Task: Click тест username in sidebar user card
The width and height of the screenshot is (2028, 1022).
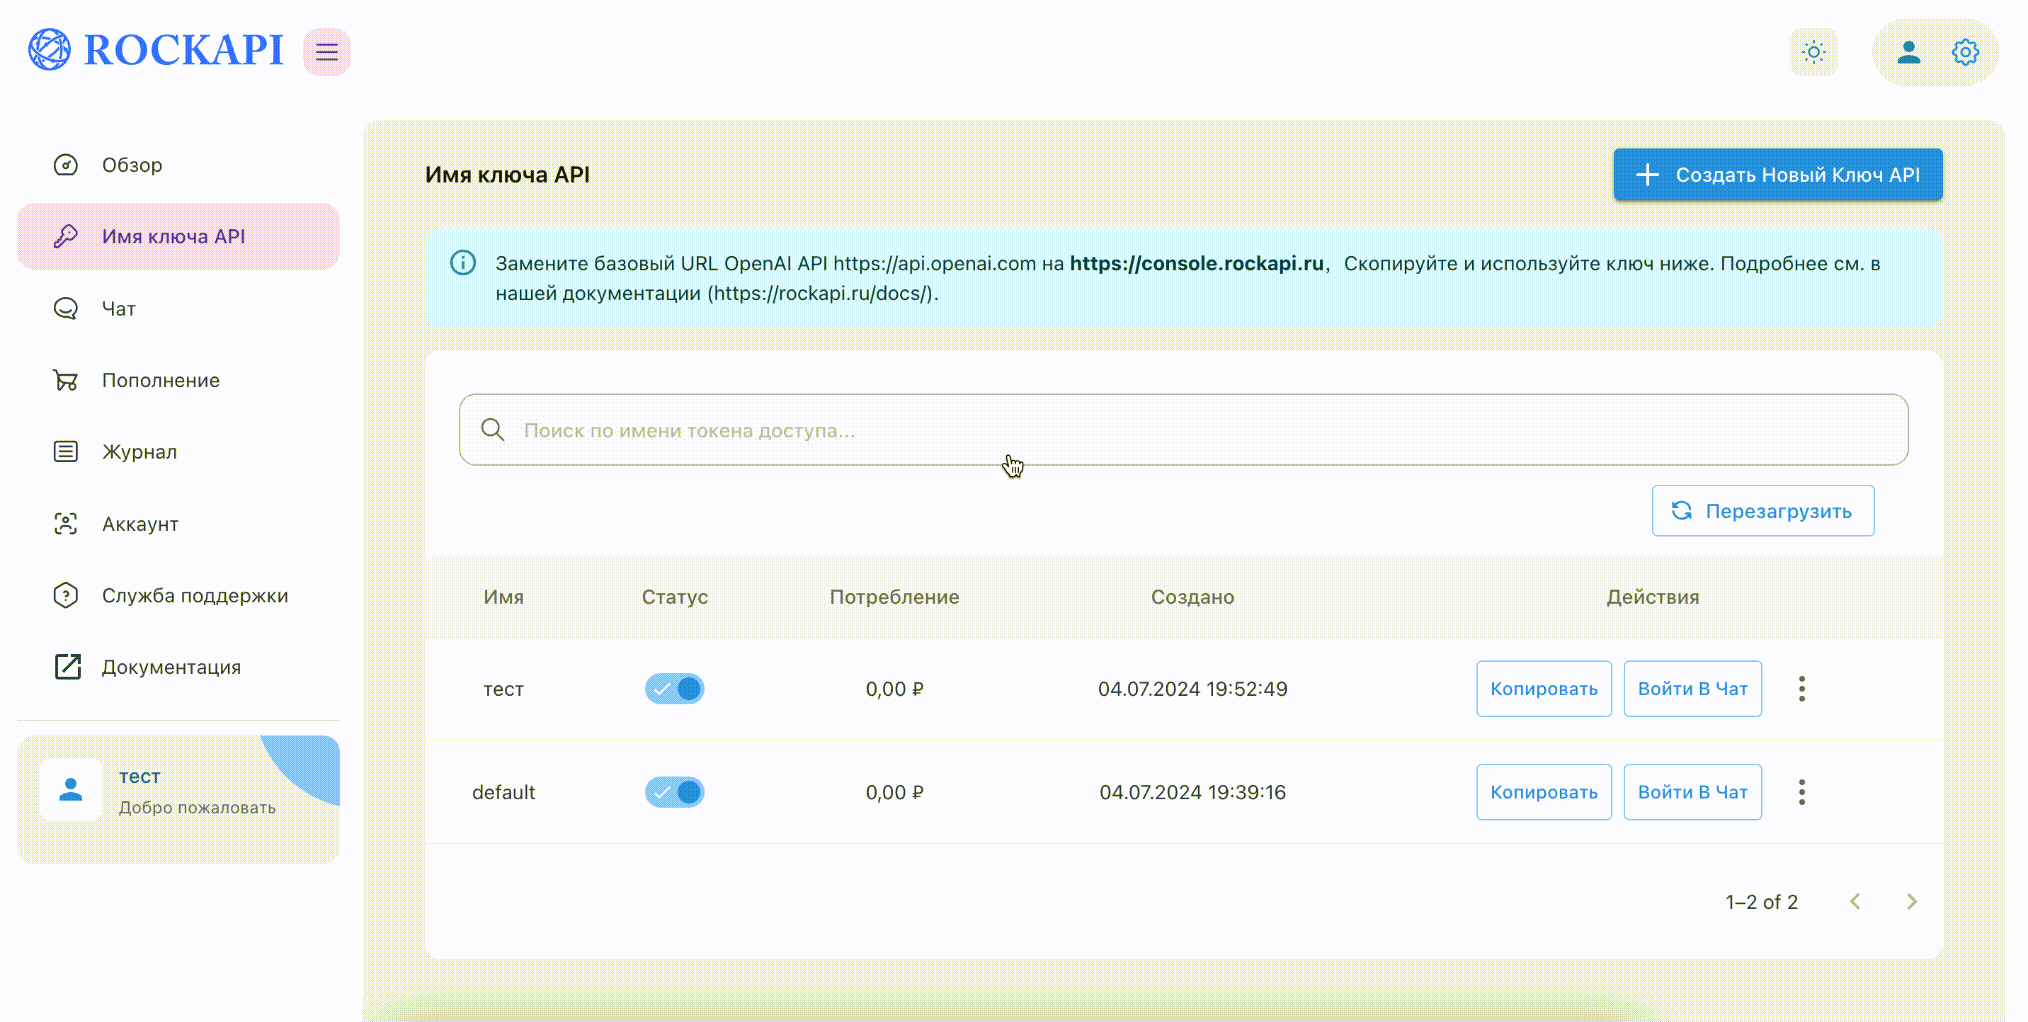Action: pos(140,776)
